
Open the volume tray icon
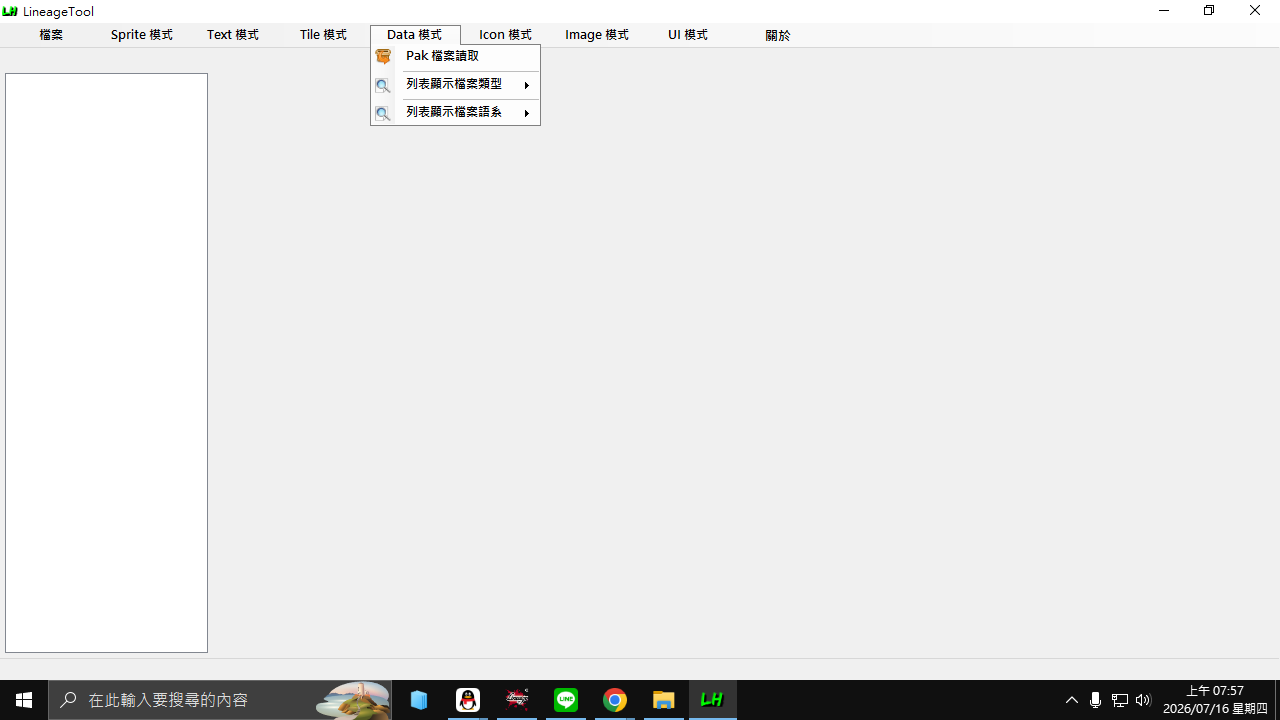[1144, 700]
